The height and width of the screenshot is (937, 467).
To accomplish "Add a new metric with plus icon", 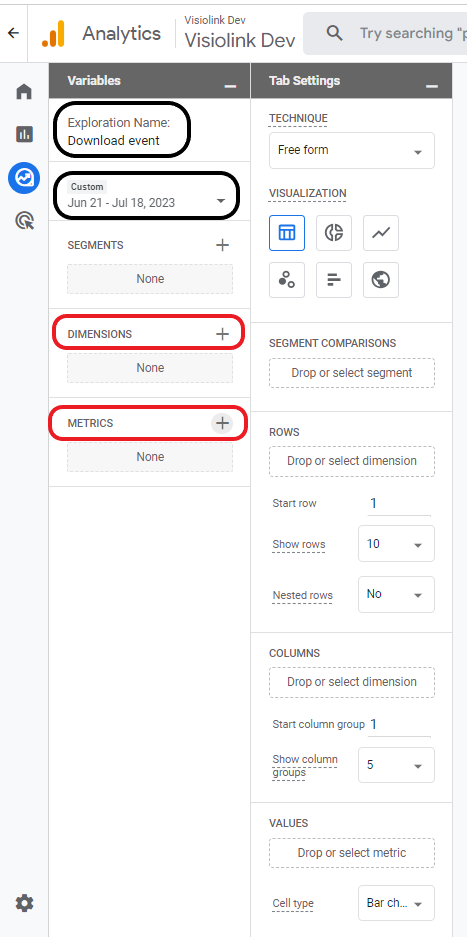I will [222, 423].
